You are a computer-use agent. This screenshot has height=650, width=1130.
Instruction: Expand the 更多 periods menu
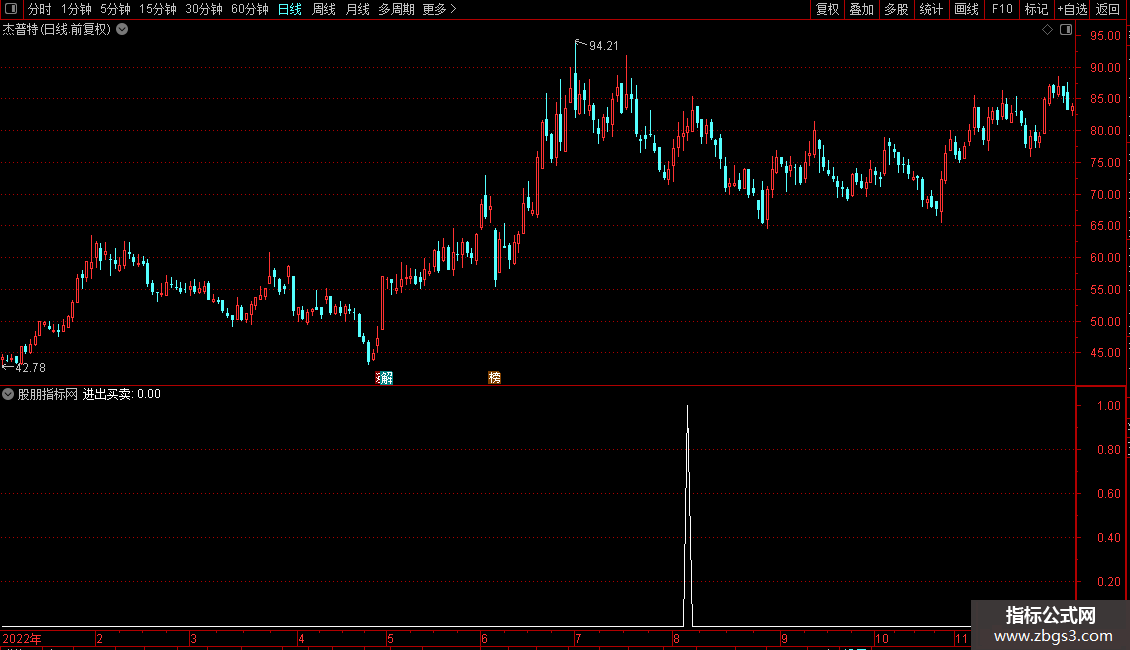click(440, 9)
